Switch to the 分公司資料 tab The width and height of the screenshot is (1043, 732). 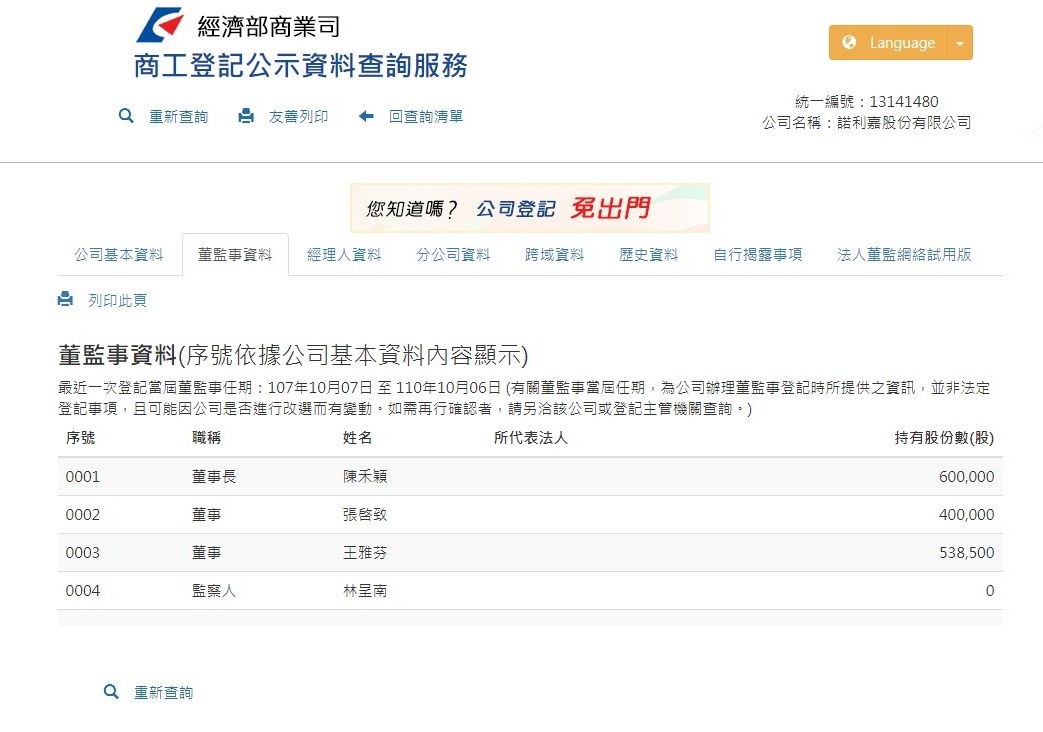(453, 254)
